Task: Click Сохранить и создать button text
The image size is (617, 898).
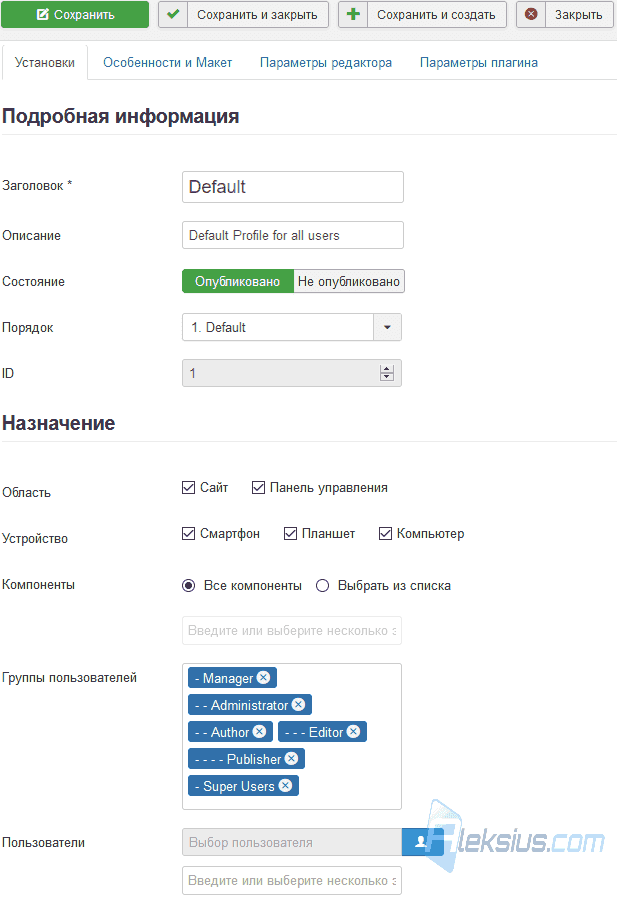Action: pos(436,15)
